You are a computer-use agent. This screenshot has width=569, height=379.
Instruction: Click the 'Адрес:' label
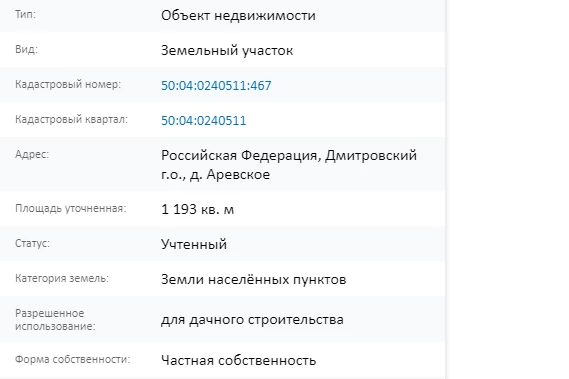tap(32, 154)
